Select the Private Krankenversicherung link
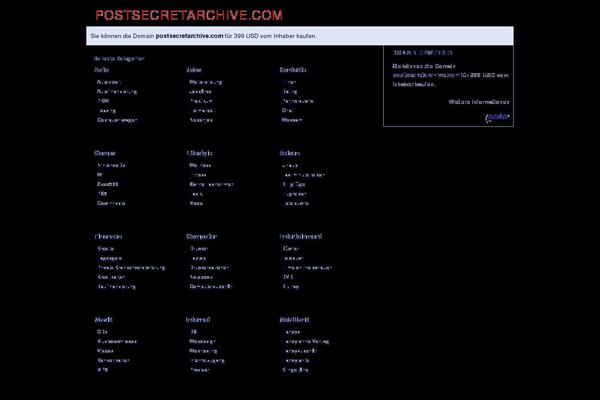 point(131,268)
